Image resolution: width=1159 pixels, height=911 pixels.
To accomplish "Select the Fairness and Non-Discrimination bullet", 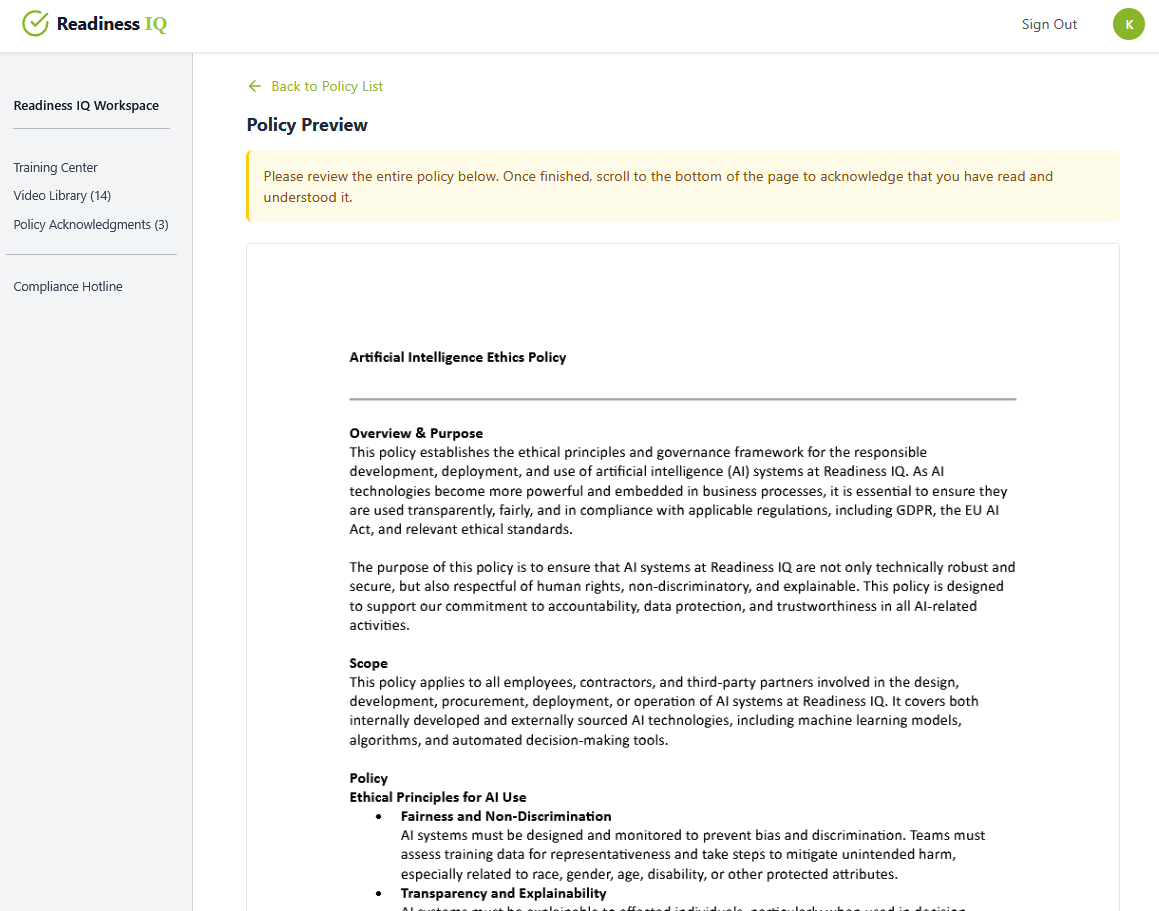I will click(506, 816).
